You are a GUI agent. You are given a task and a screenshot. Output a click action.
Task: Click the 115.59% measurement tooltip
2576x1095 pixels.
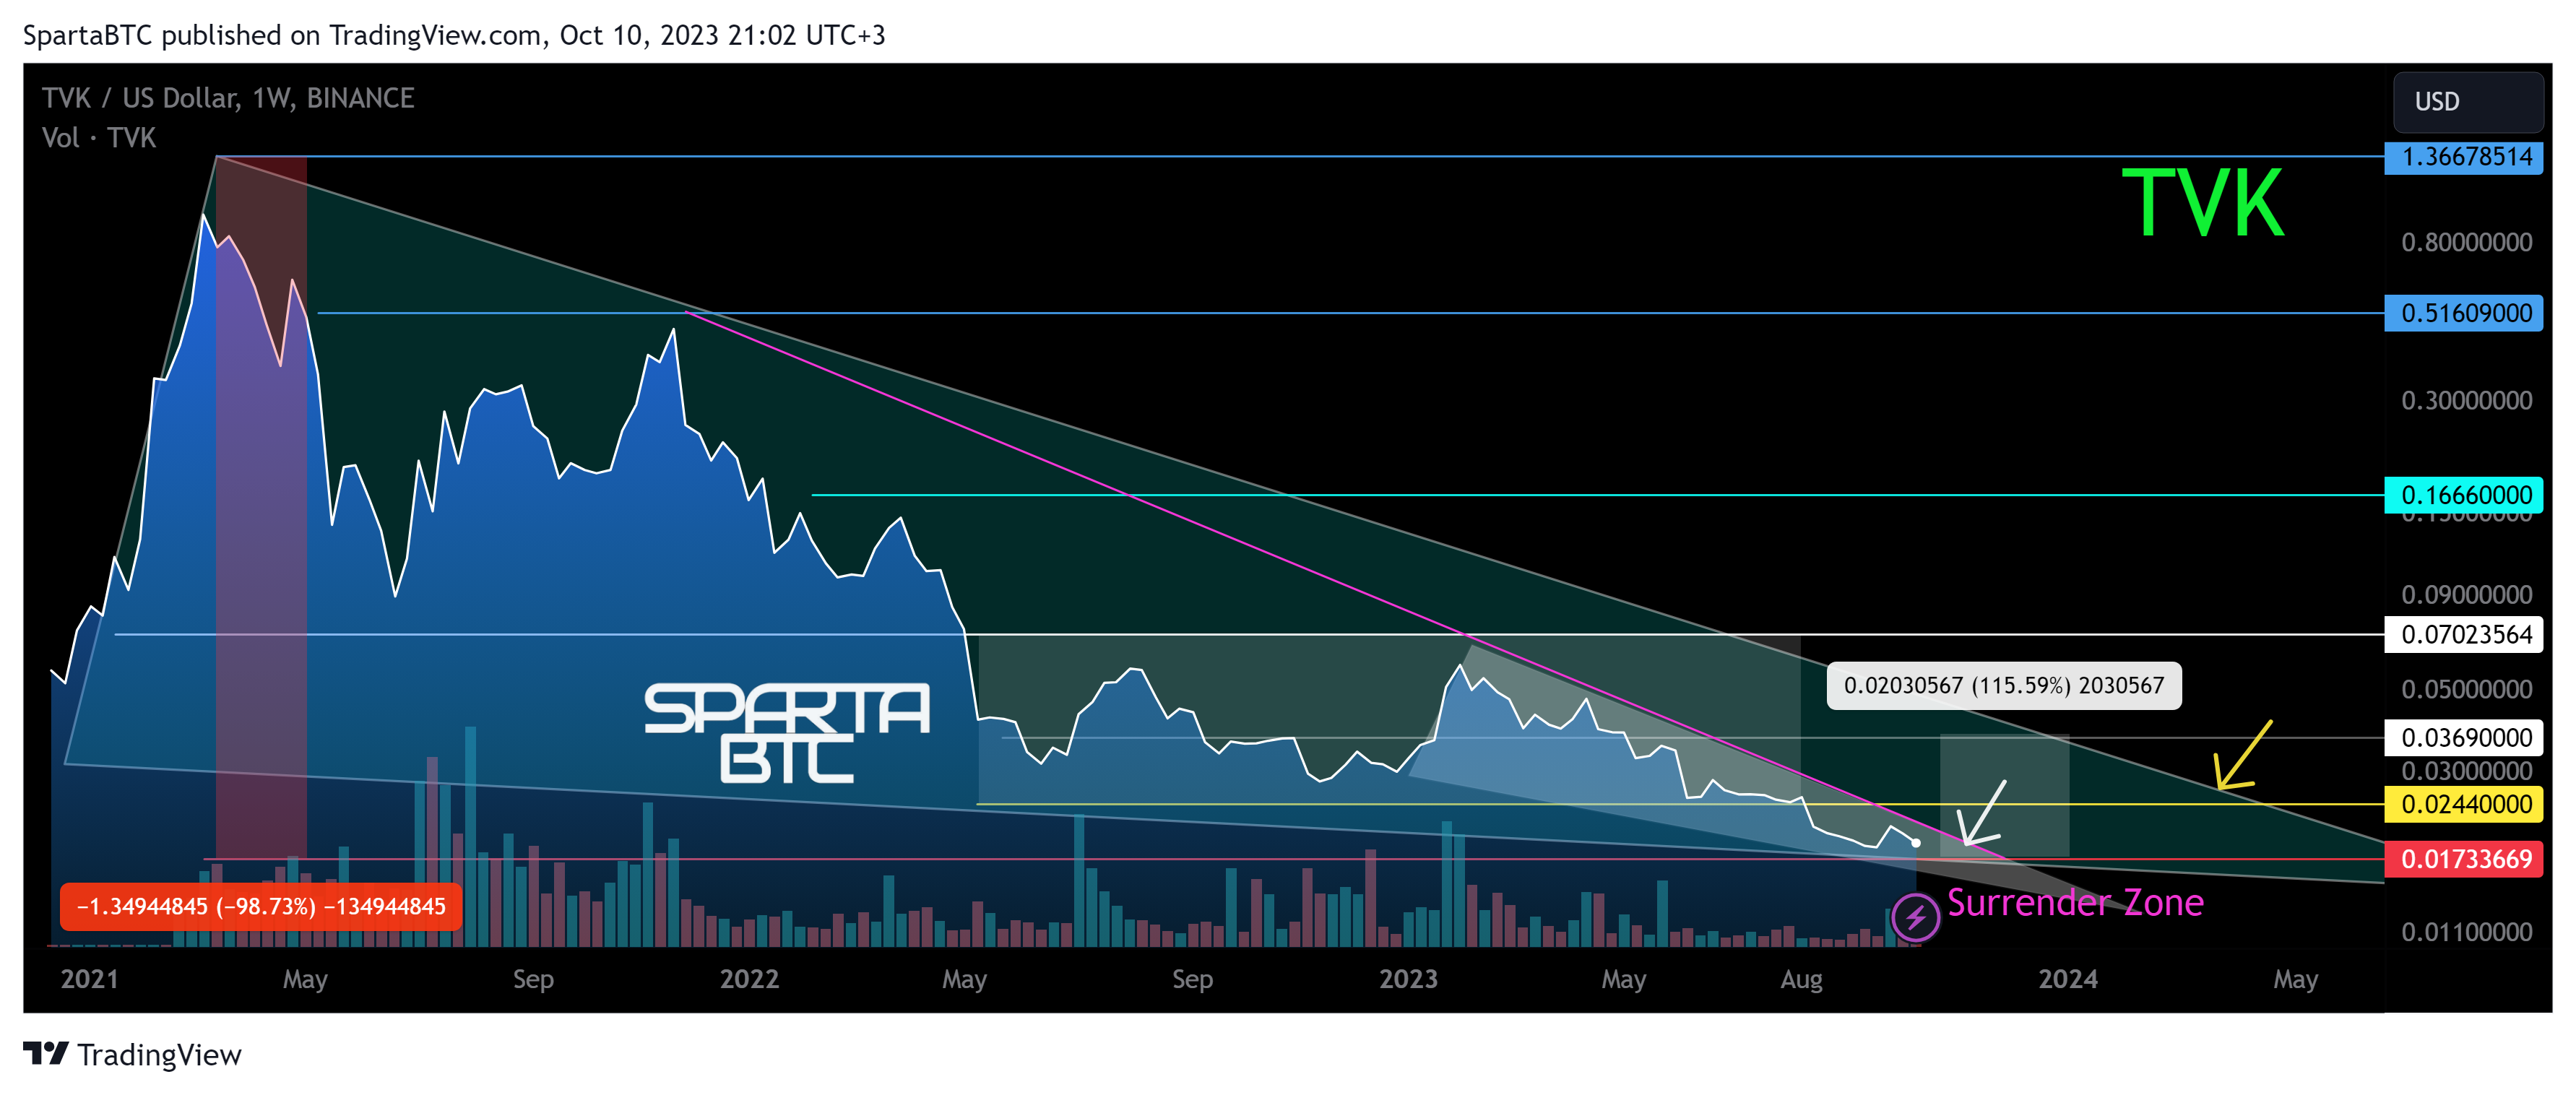(2004, 685)
